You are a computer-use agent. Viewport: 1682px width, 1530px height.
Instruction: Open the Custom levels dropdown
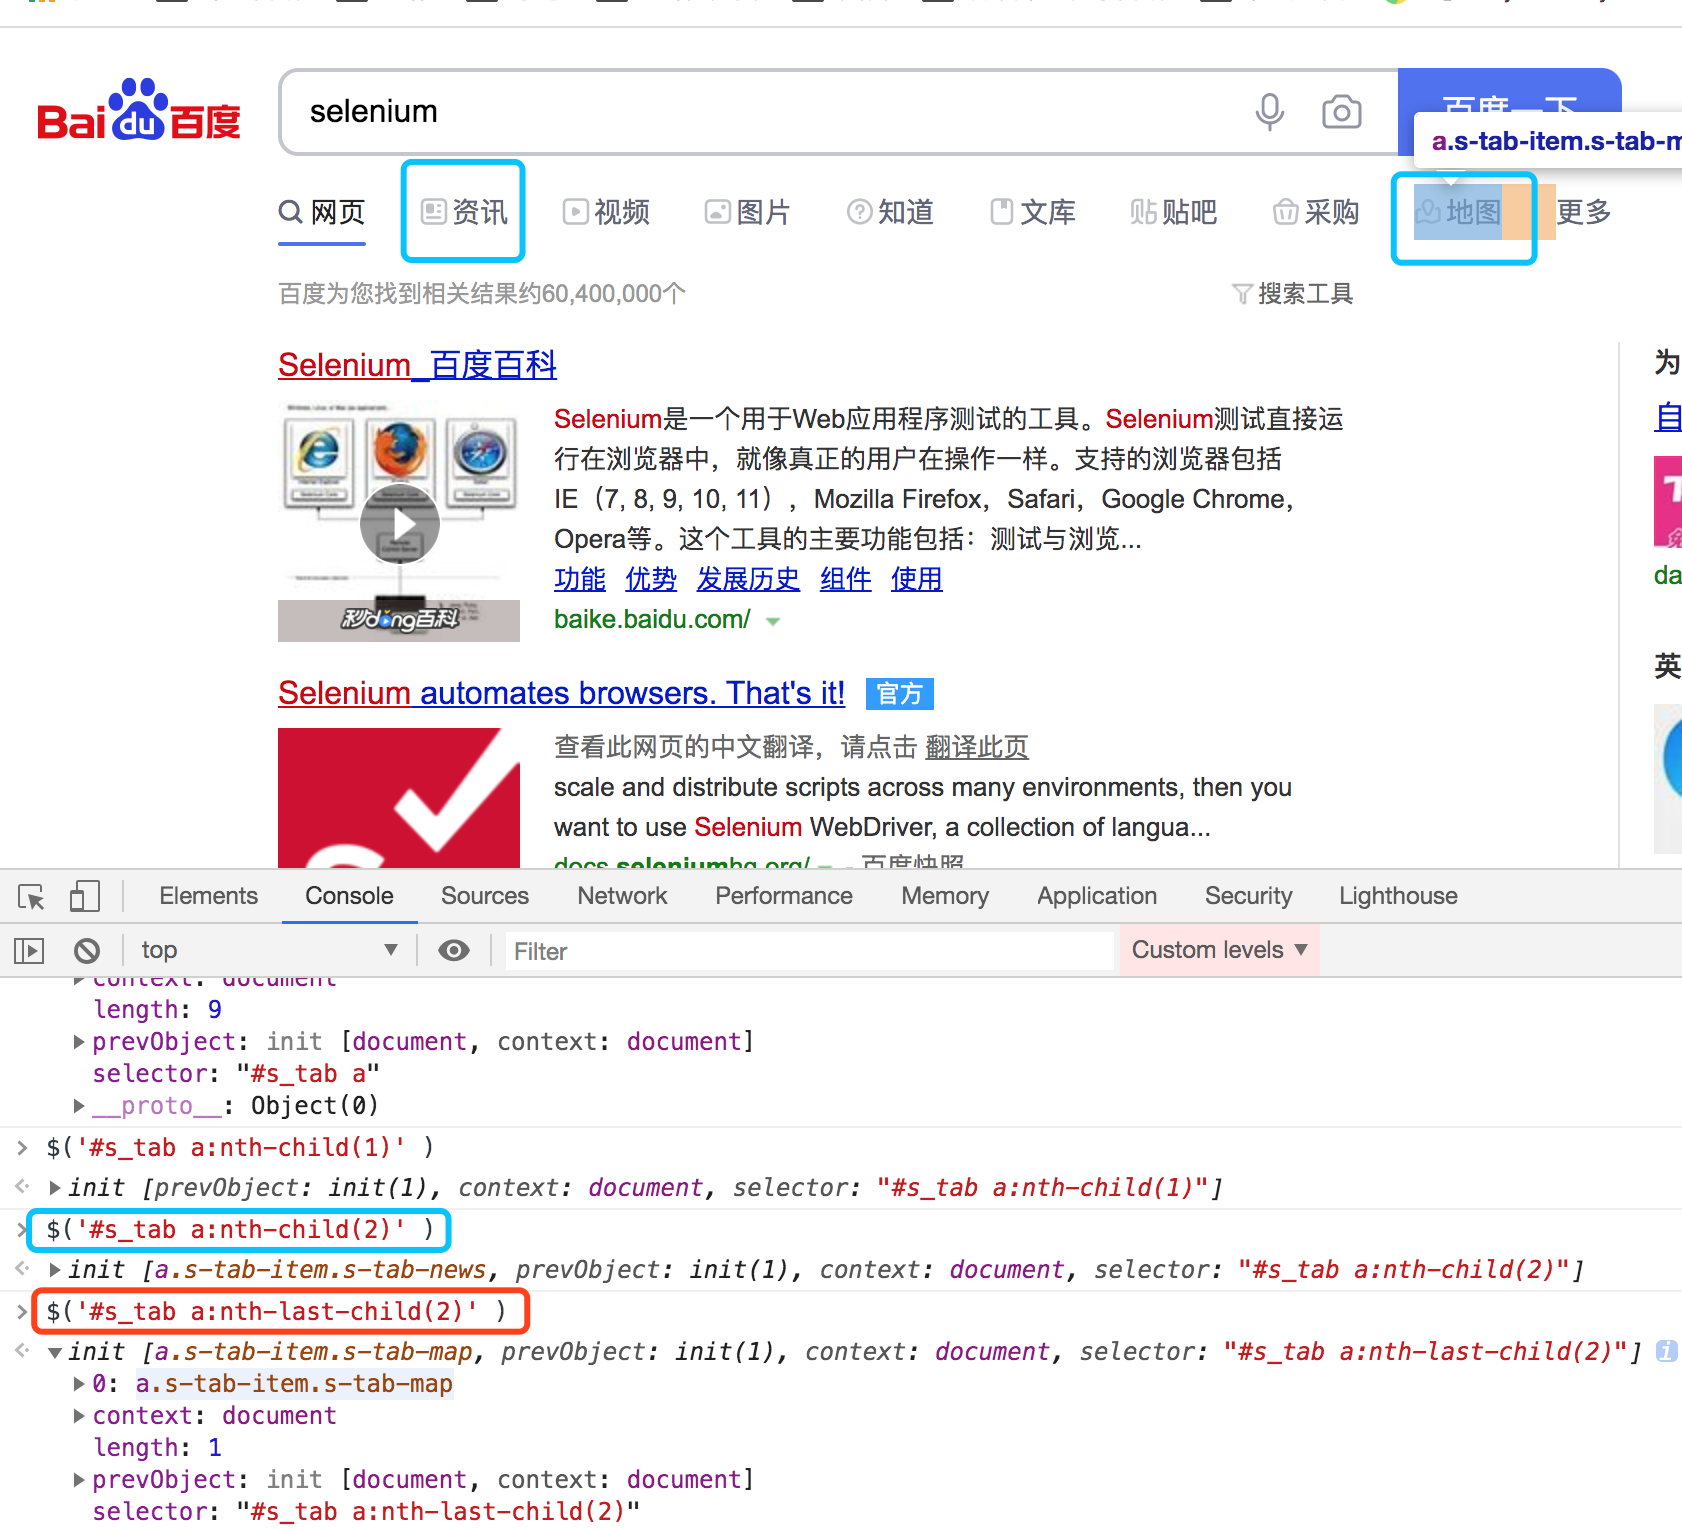(1219, 950)
